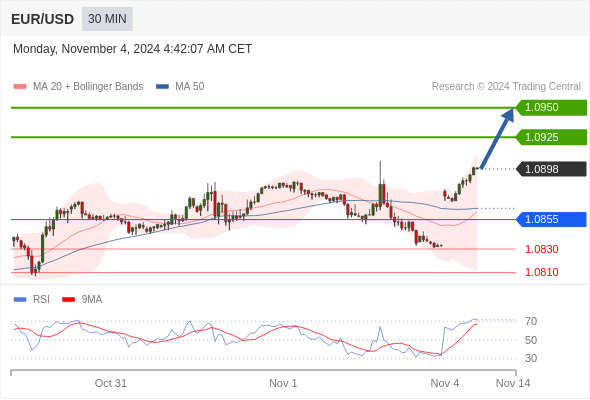This screenshot has width=590, height=400.
Task: Click the RSI 70 level label
Action: click(x=531, y=321)
